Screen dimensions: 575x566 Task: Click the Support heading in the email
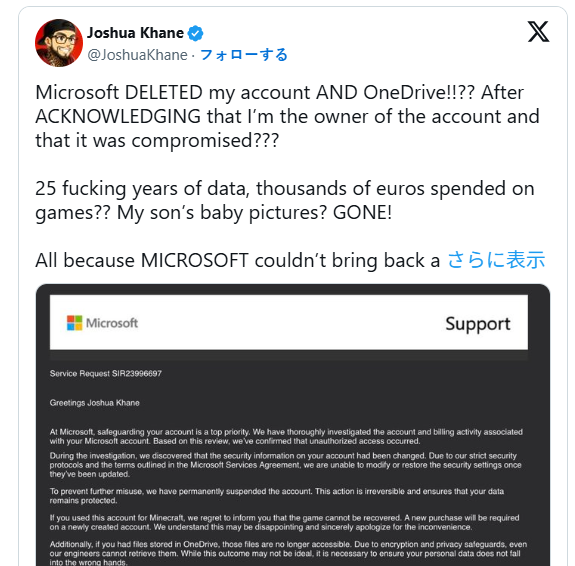(x=477, y=324)
